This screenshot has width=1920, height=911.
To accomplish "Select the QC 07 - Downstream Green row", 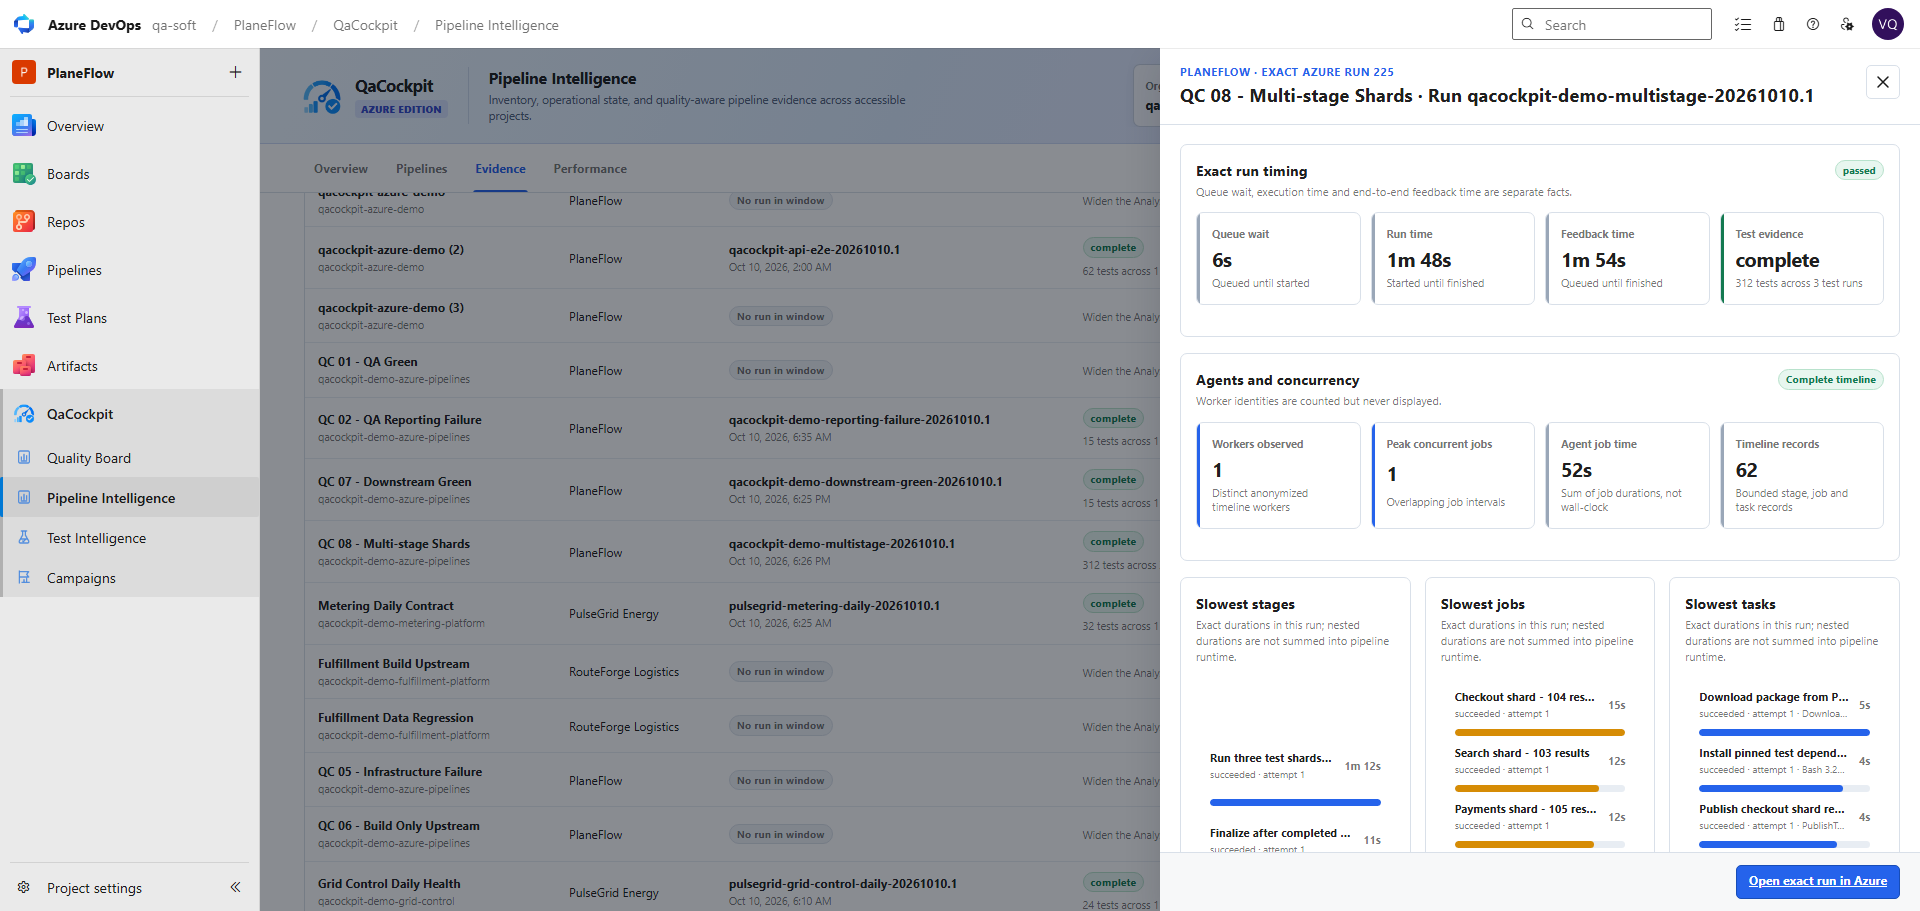I will coord(732,490).
